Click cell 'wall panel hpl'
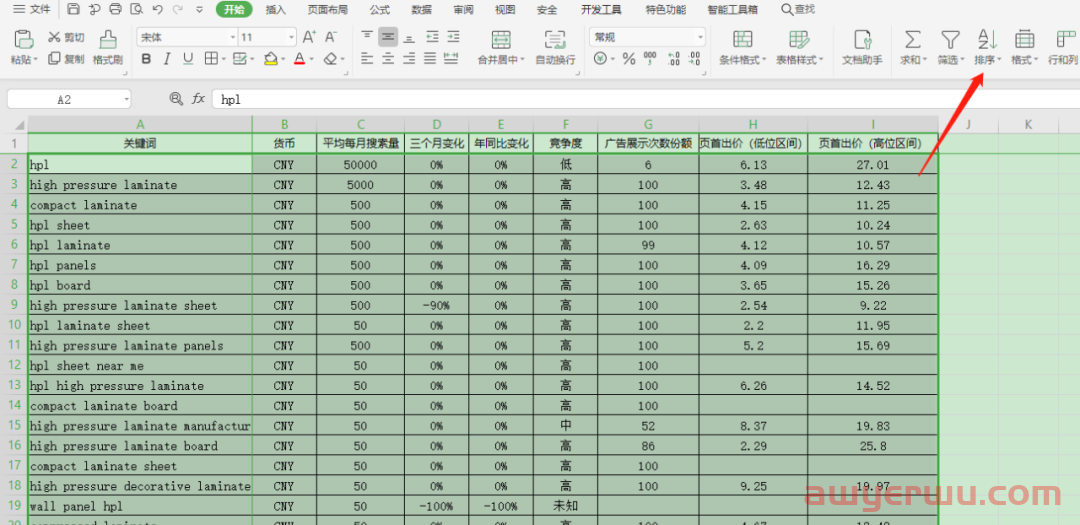This screenshot has height=525, width=1080. (x=140, y=506)
